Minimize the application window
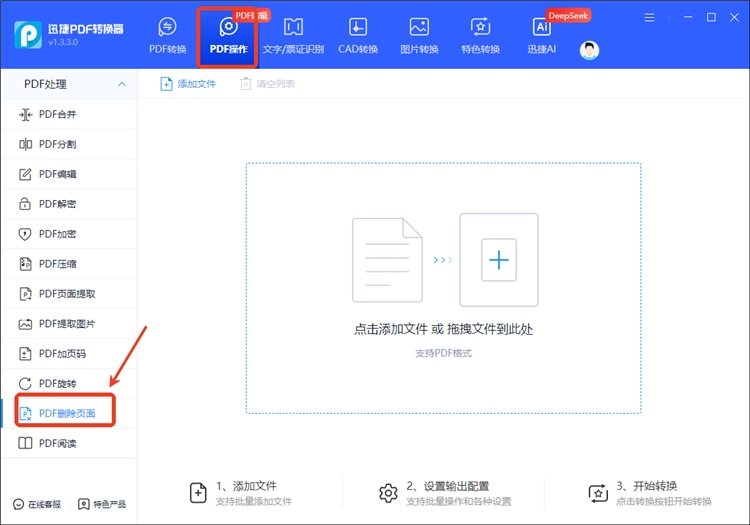 tap(688, 17)
